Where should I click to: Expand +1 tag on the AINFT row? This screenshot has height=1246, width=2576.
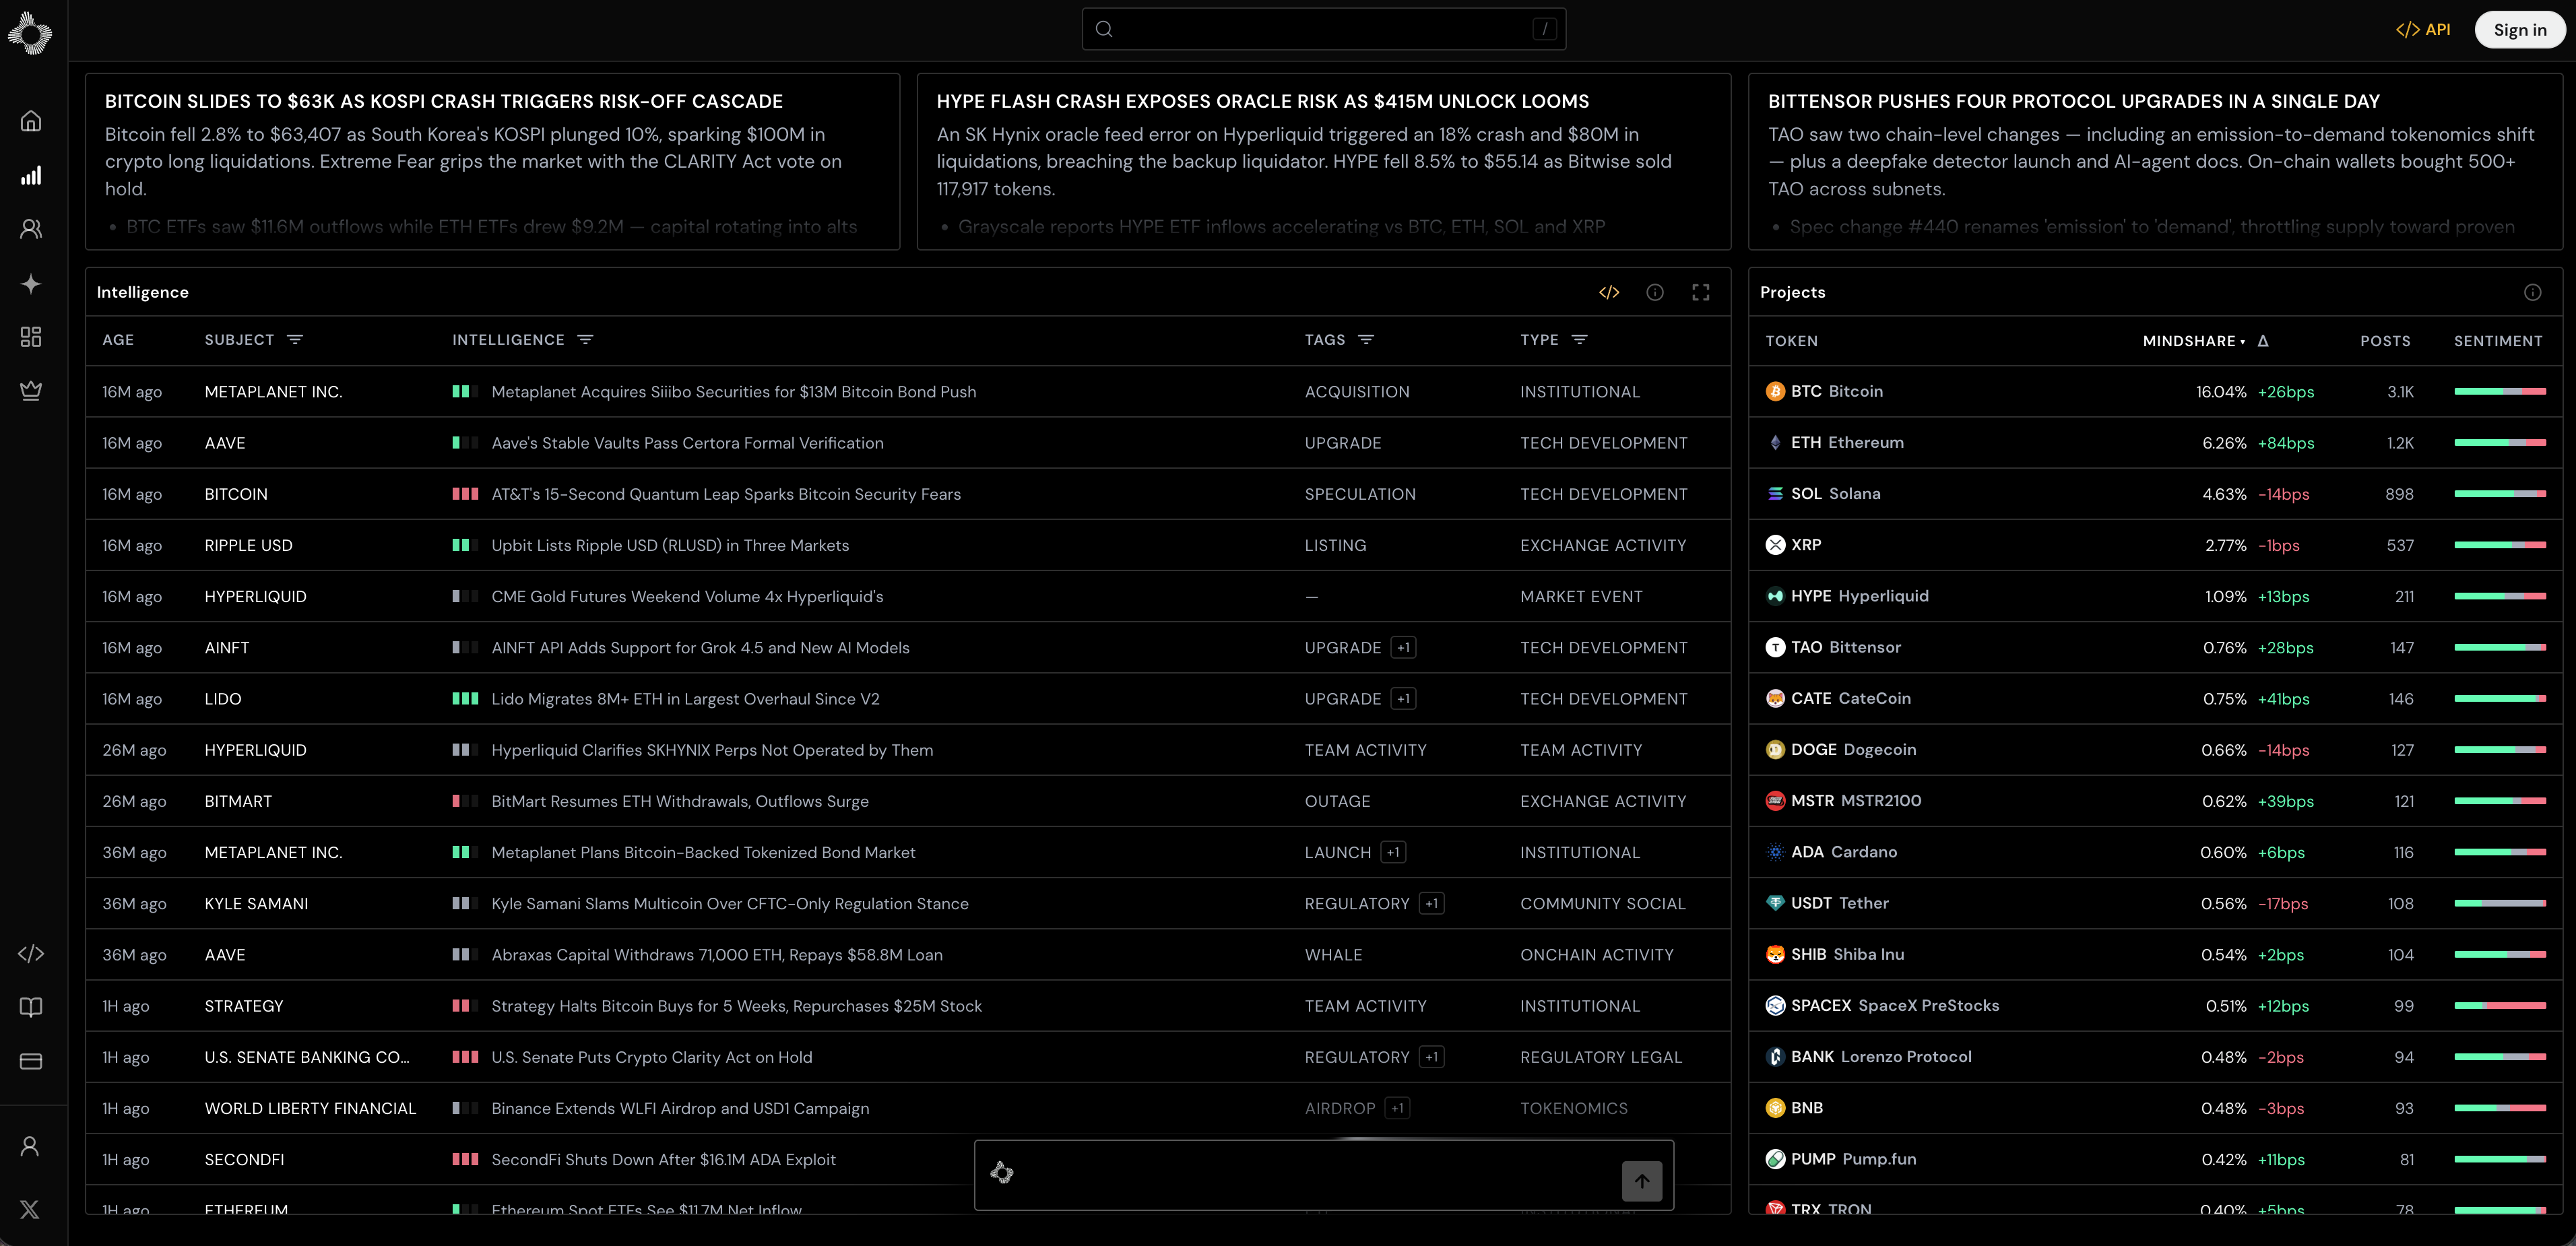click(1404, 648)
